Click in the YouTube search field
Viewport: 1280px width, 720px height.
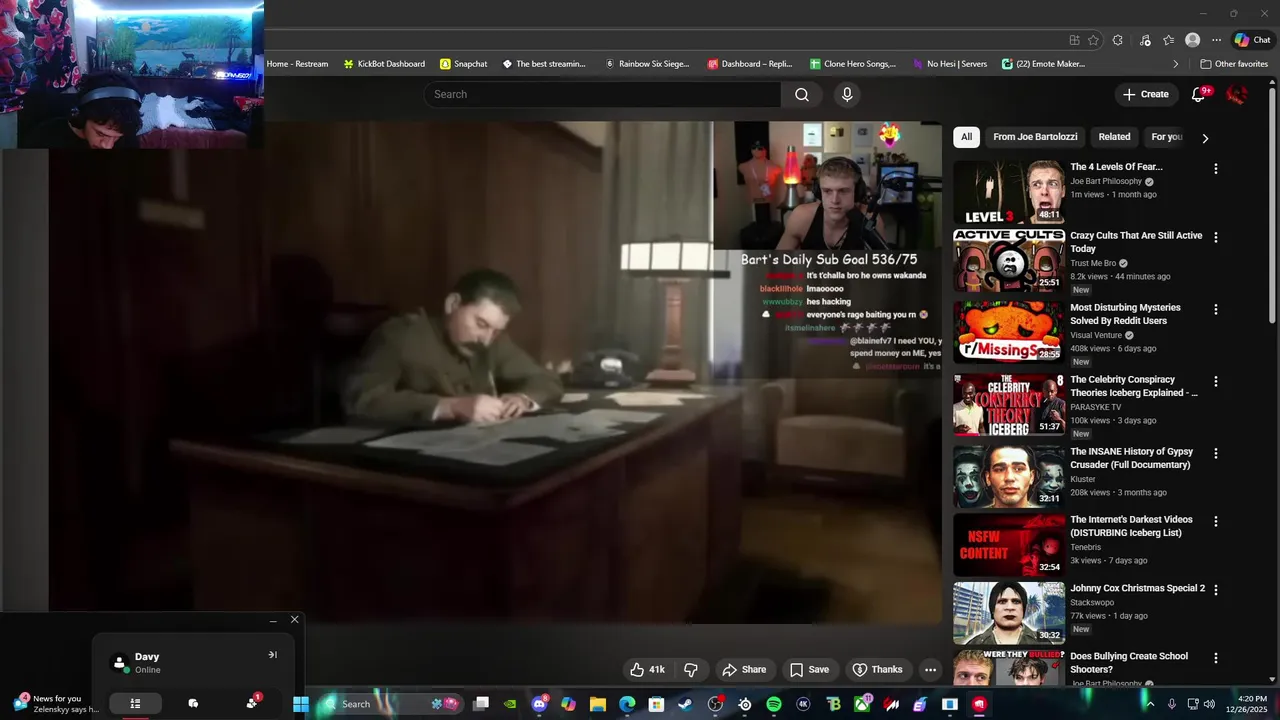(x=602, y=94)
